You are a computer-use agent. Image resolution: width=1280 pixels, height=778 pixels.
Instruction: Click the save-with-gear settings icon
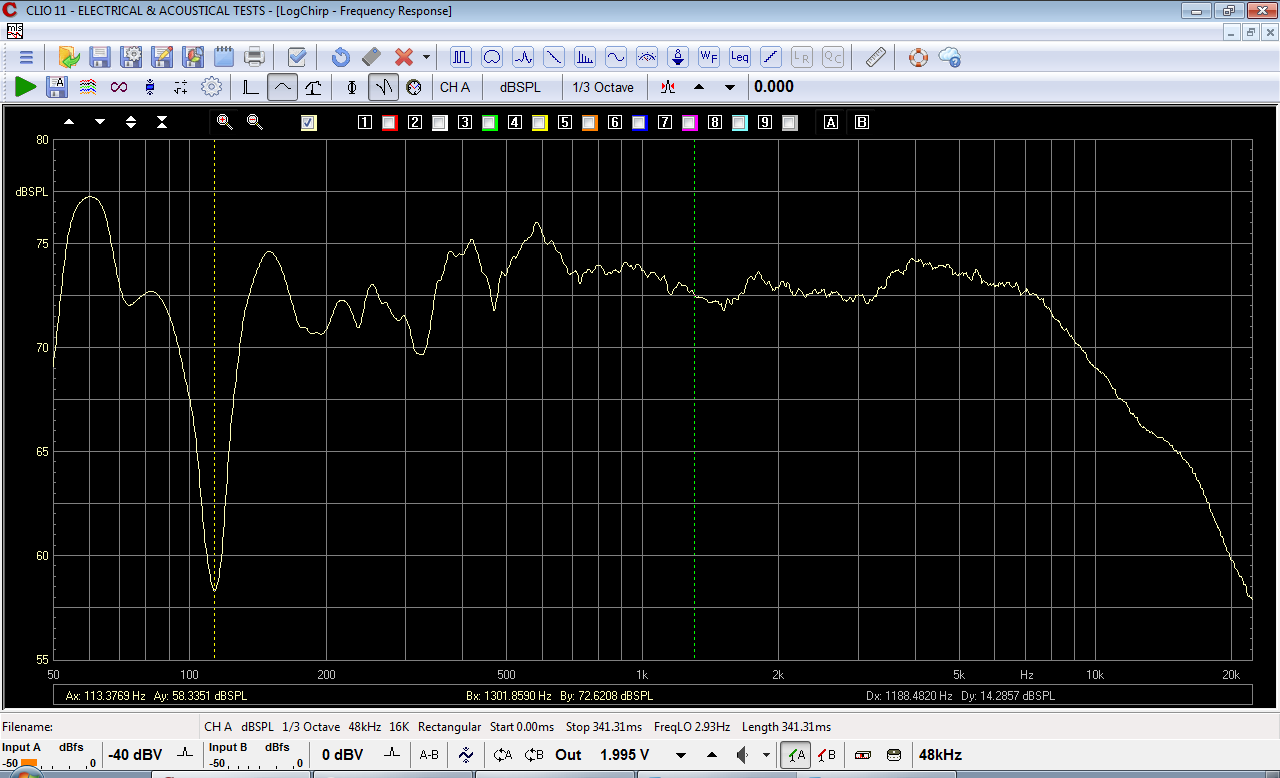[x=131, y=57]
